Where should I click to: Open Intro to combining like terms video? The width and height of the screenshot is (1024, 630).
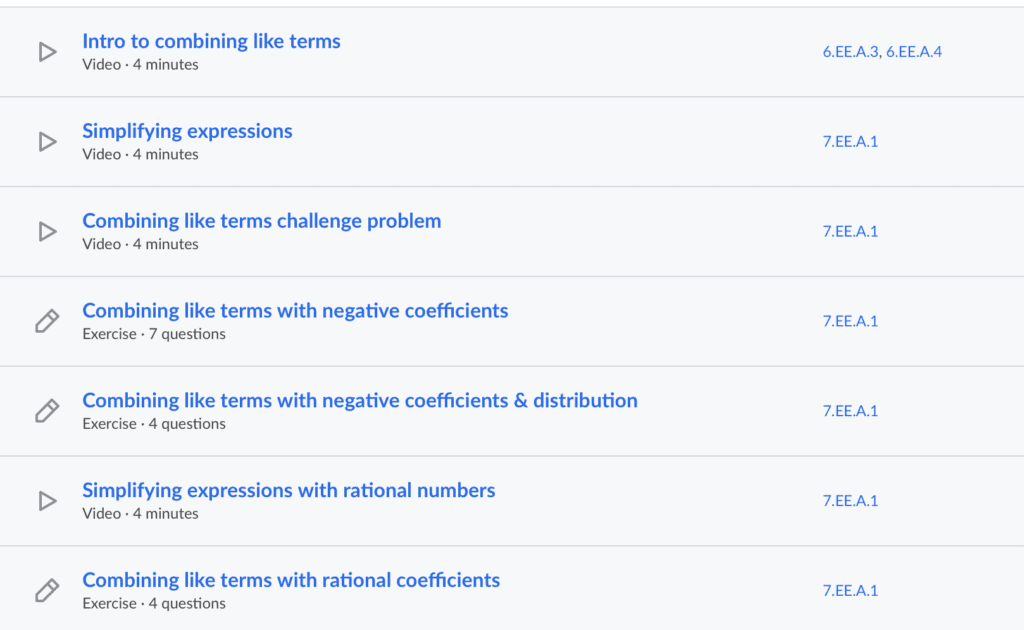click(x=211, y=41)
